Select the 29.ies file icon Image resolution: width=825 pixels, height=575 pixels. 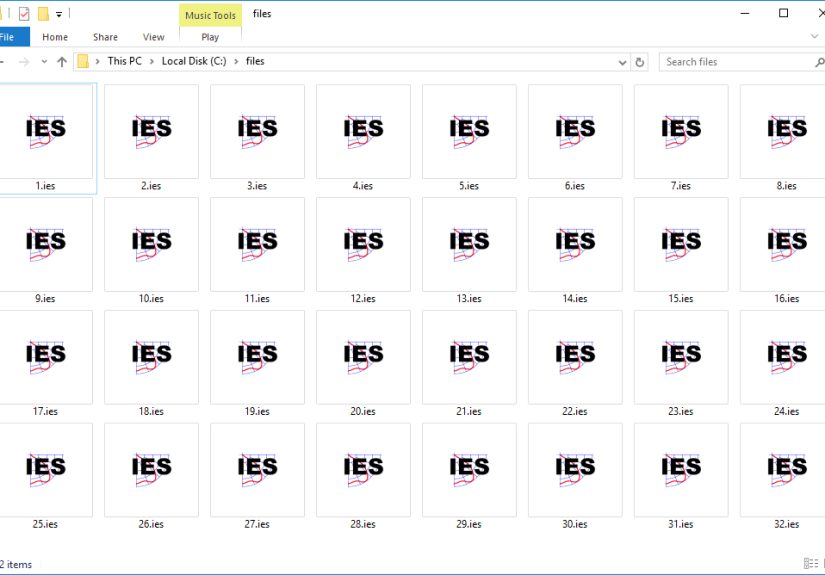pos(469,470)
